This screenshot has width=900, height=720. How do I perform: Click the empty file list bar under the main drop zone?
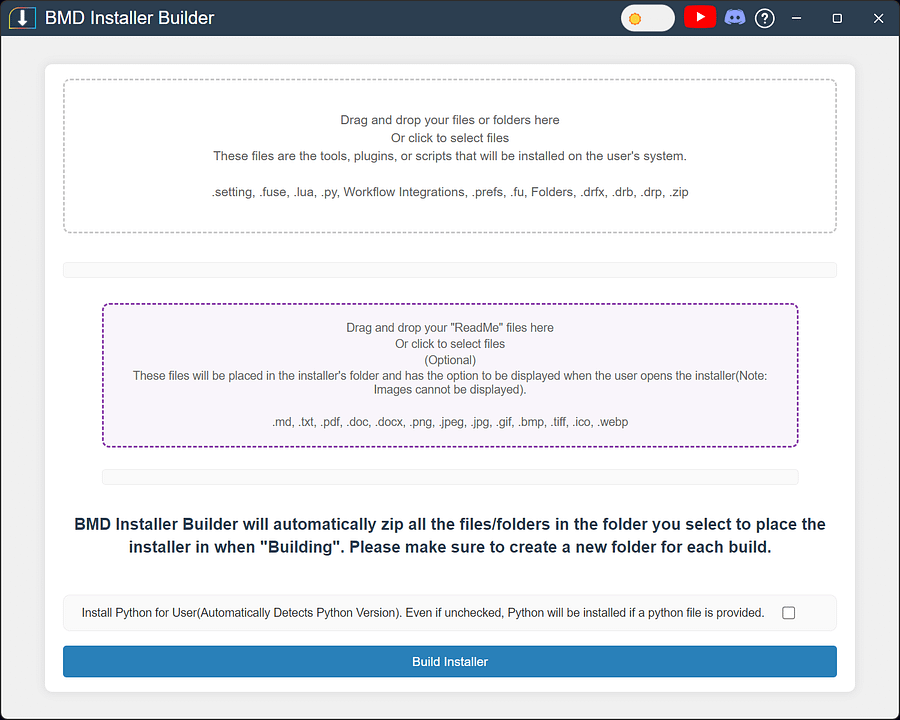click(x=450, y=270)
